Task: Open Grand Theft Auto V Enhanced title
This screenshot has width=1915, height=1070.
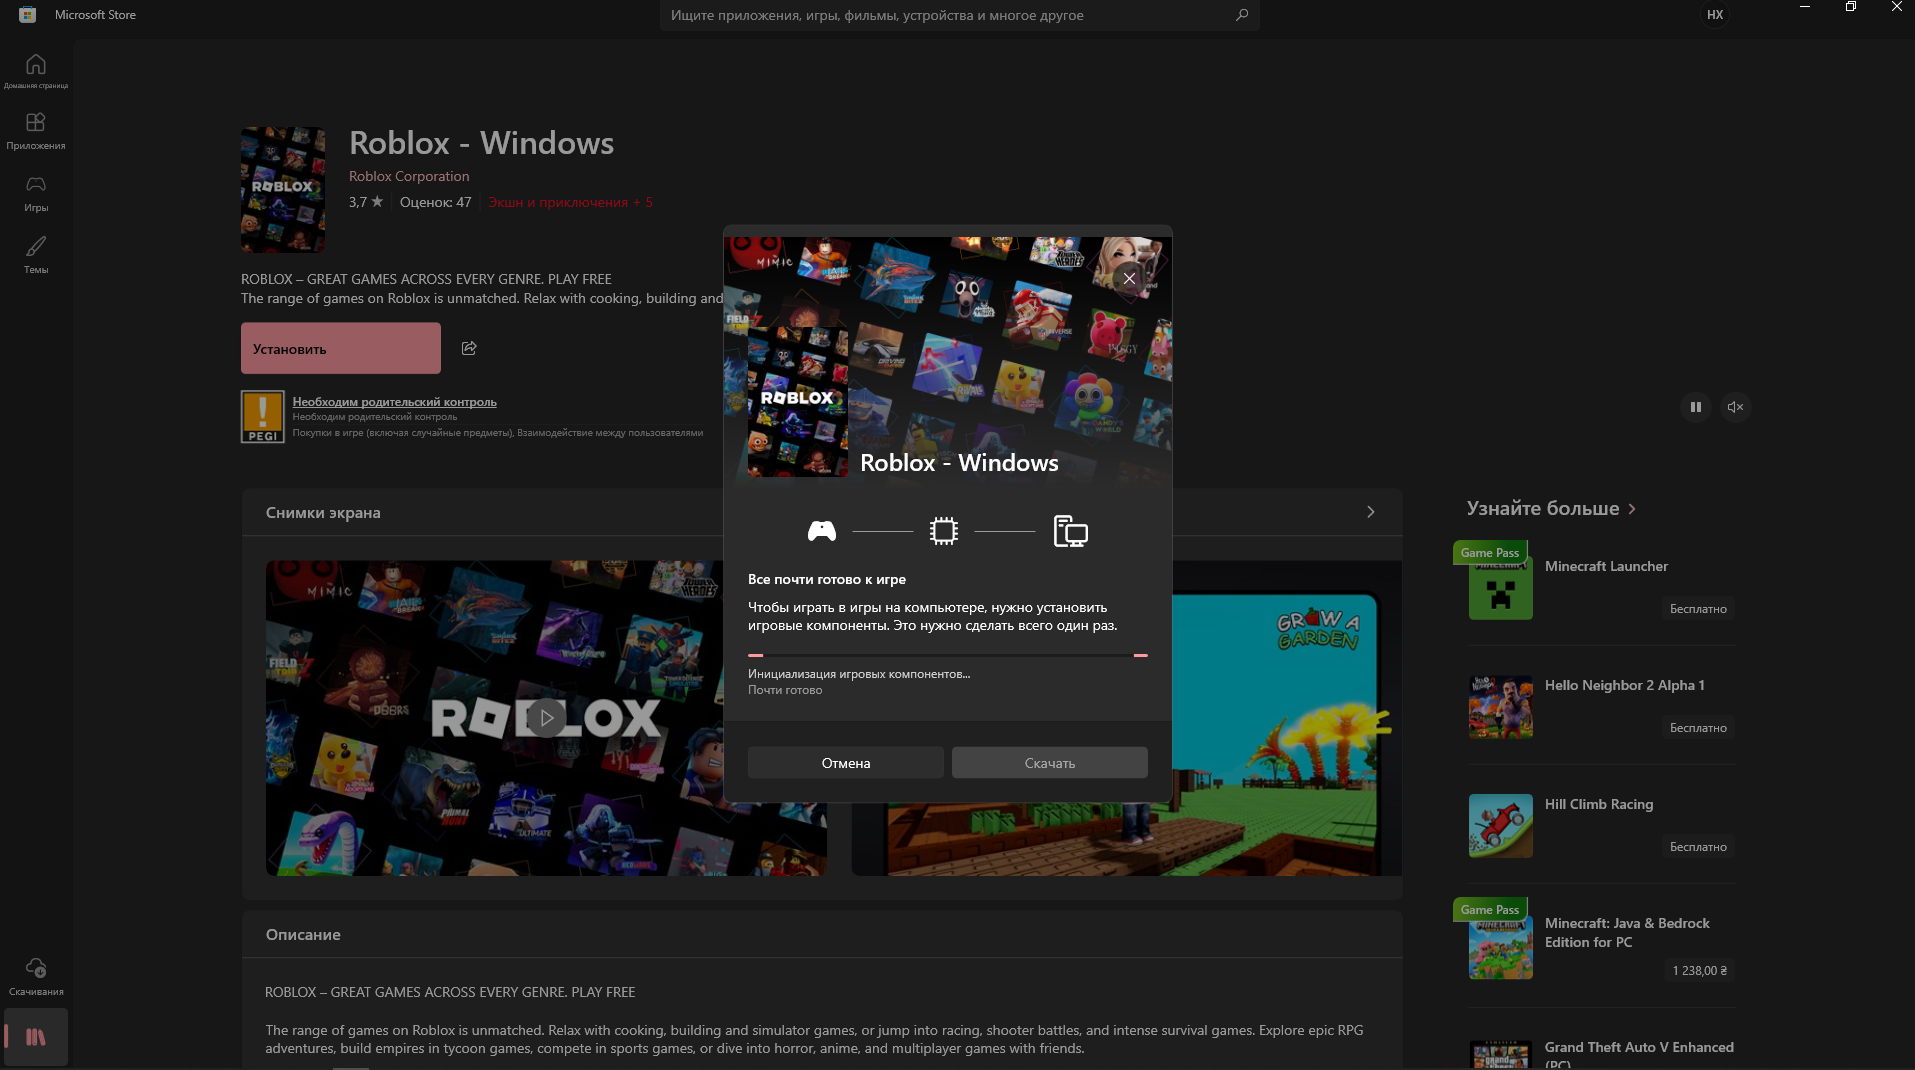Action: 1639,1054
